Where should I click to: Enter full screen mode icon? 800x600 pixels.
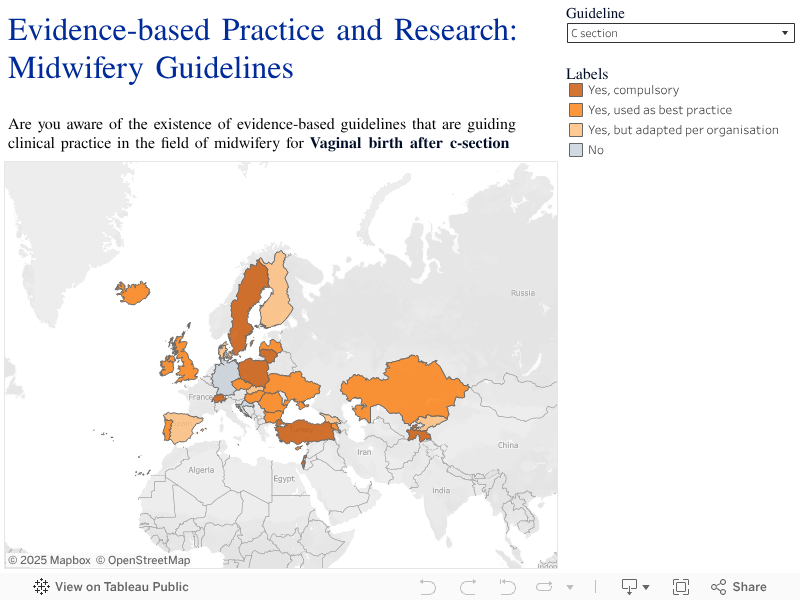681,587
